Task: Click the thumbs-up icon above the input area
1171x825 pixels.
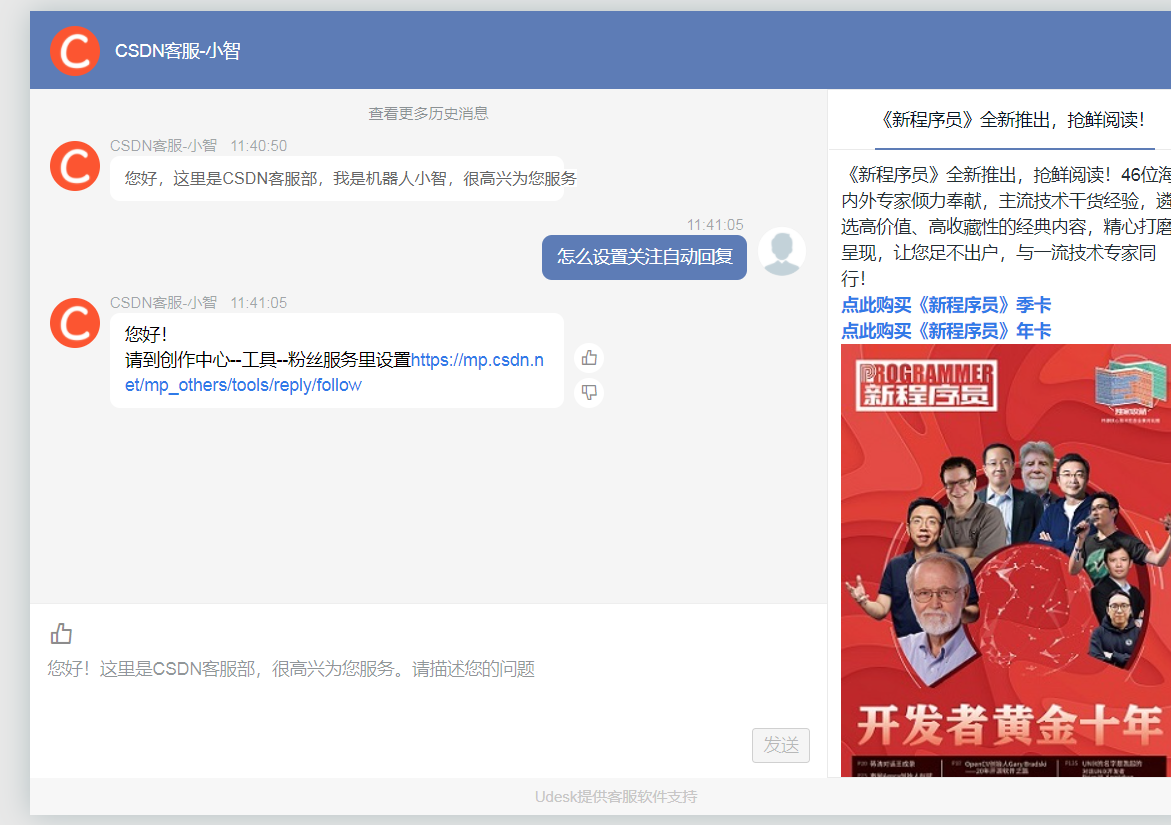Action: [x=61, y=633]
